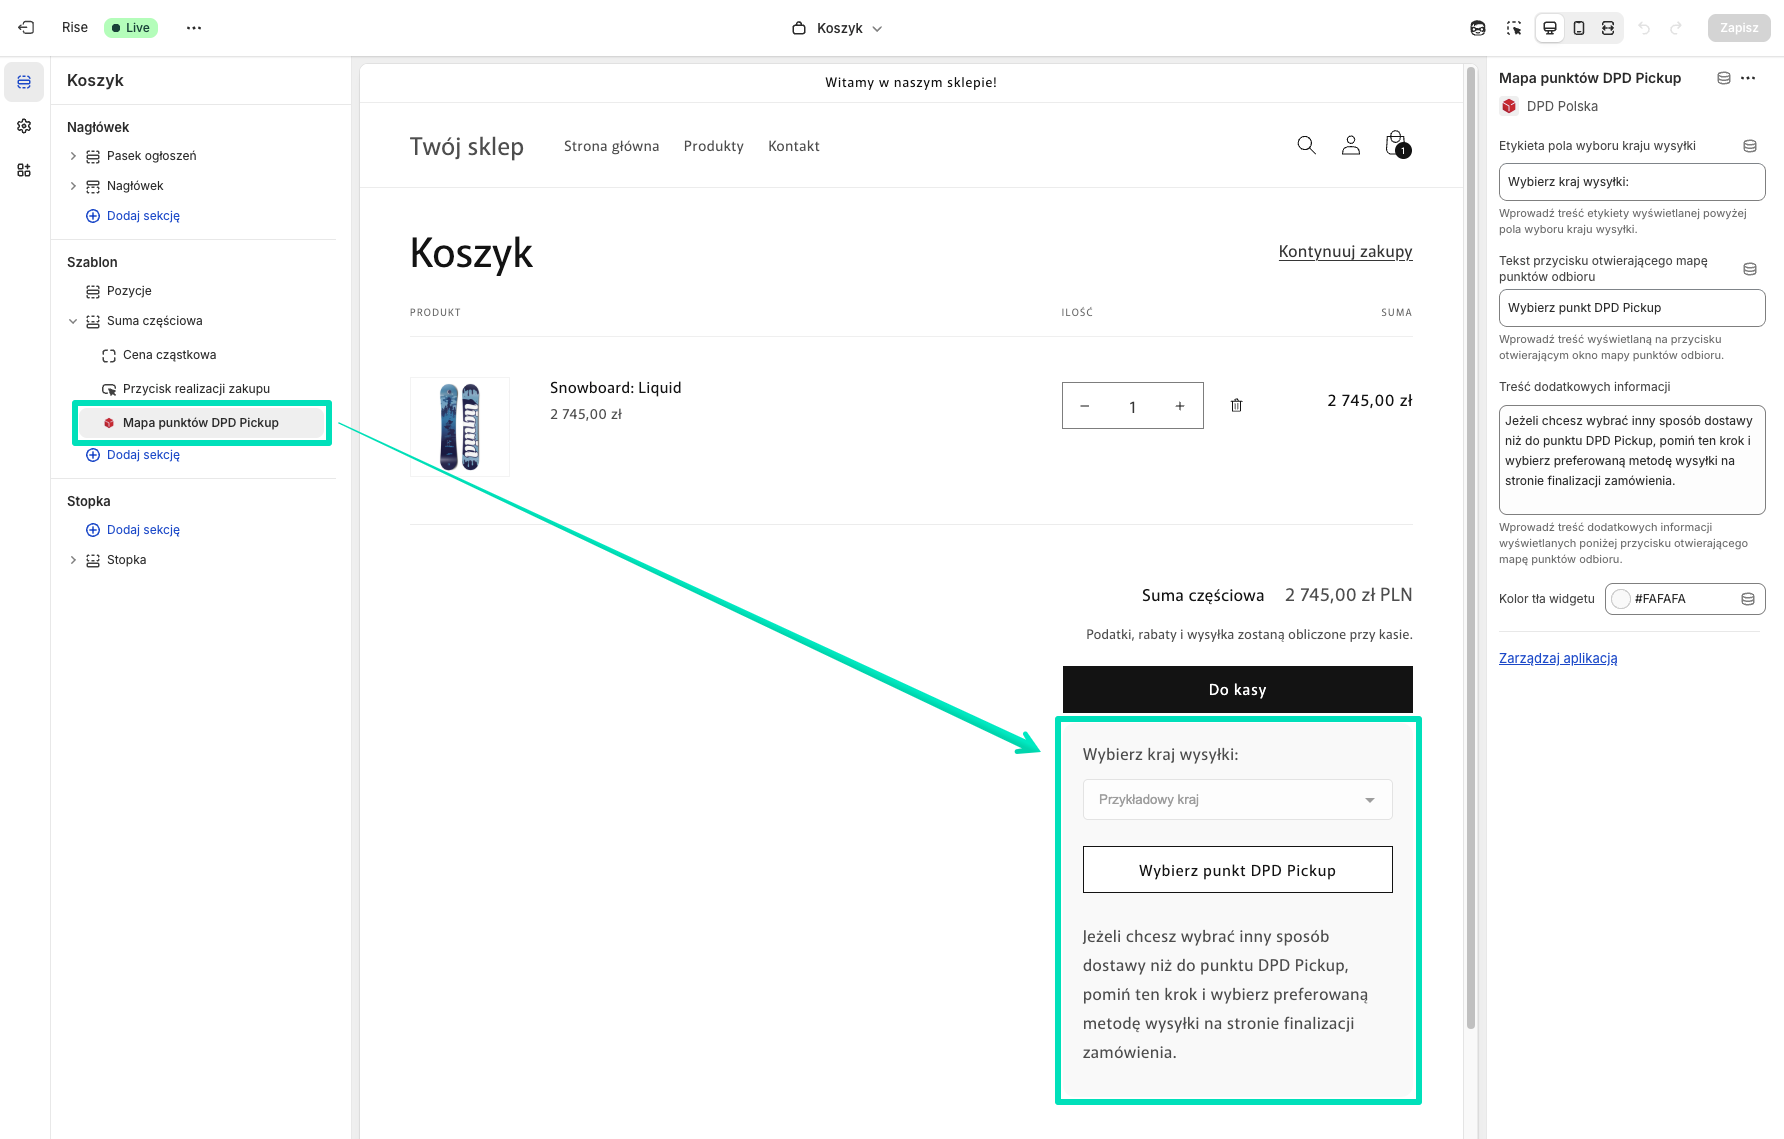This screenshot has height=1139, width=1784.
Task: Click the Wybierz kraj wysyłki label input
Action: click(x=1631, y=182)
